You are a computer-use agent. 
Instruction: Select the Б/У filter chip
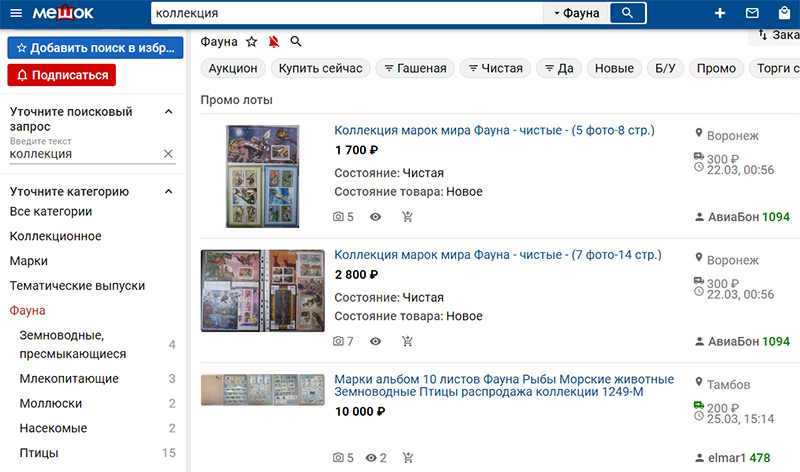[x=665, y=68]
